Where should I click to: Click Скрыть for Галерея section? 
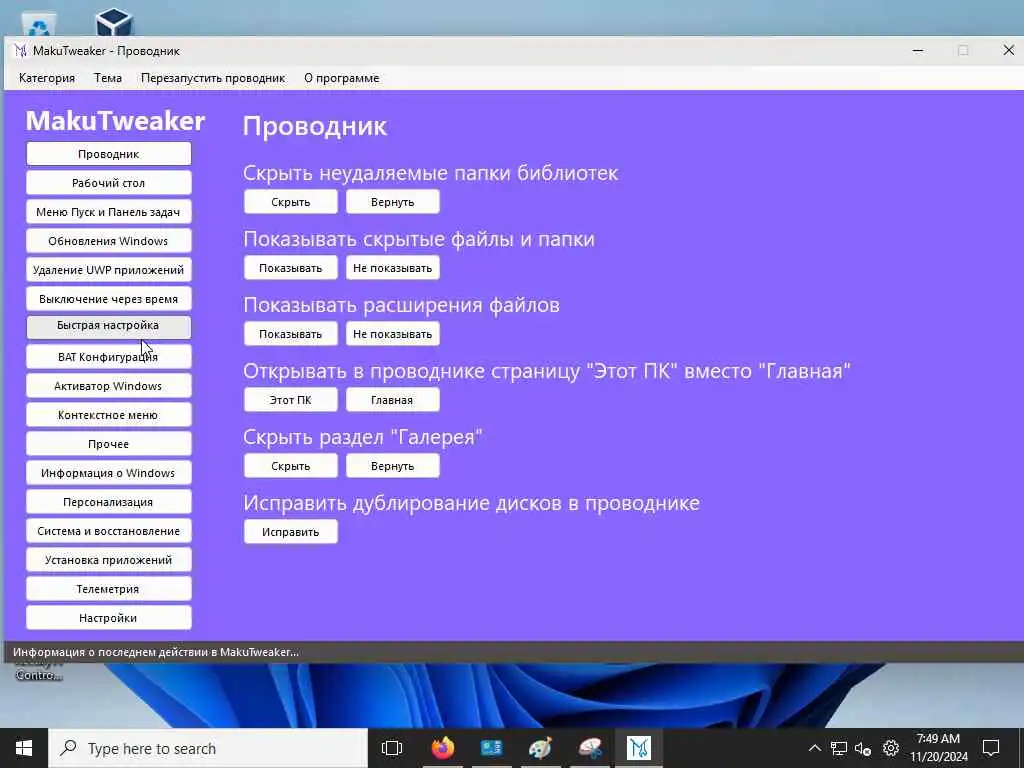(x=291, y=466)
